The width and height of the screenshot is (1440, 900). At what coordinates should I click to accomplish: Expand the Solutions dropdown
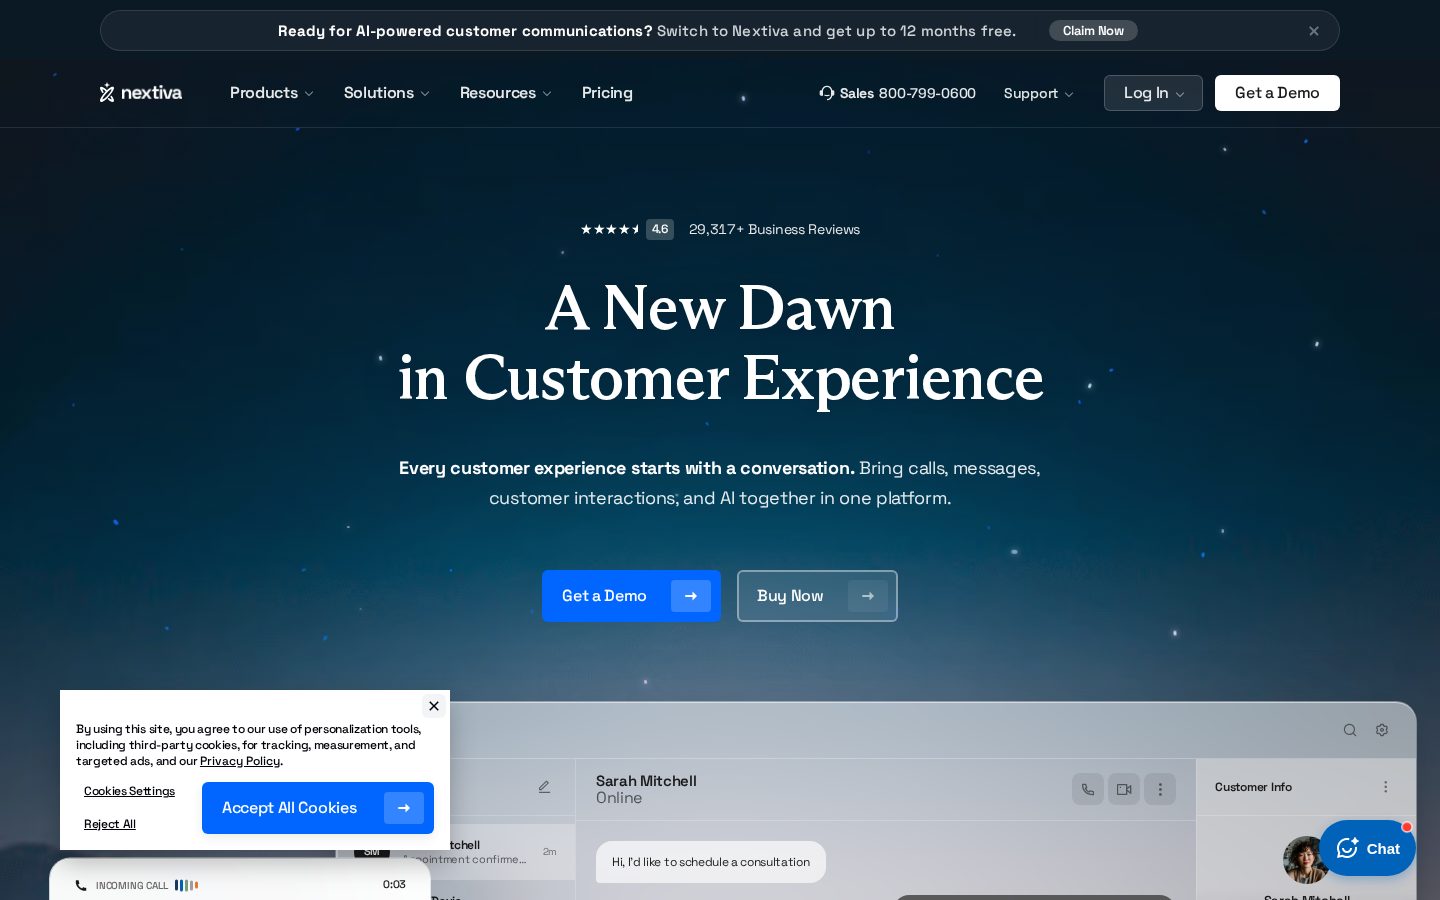pos(386,93)
